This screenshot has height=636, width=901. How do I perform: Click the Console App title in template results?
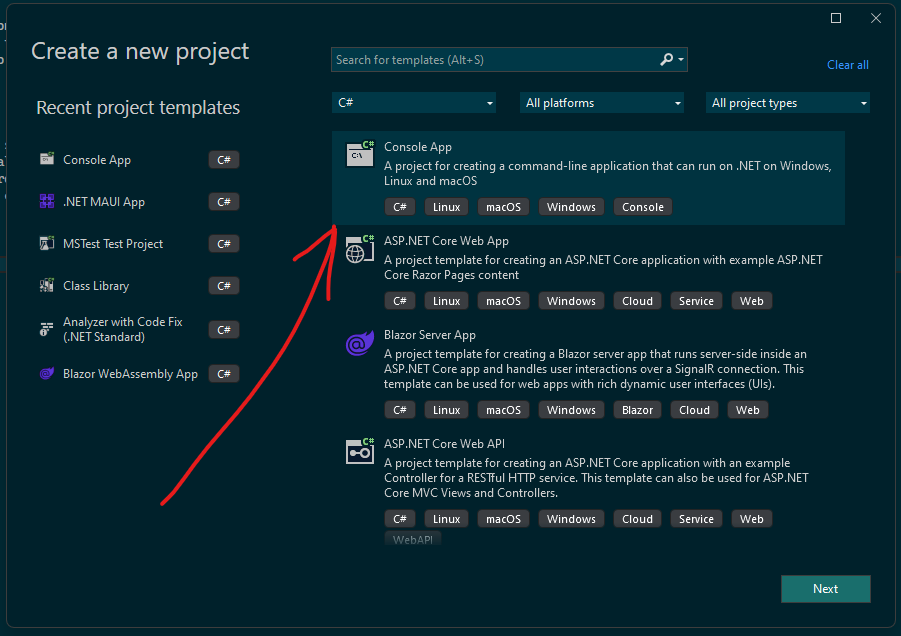click(418, 147)
